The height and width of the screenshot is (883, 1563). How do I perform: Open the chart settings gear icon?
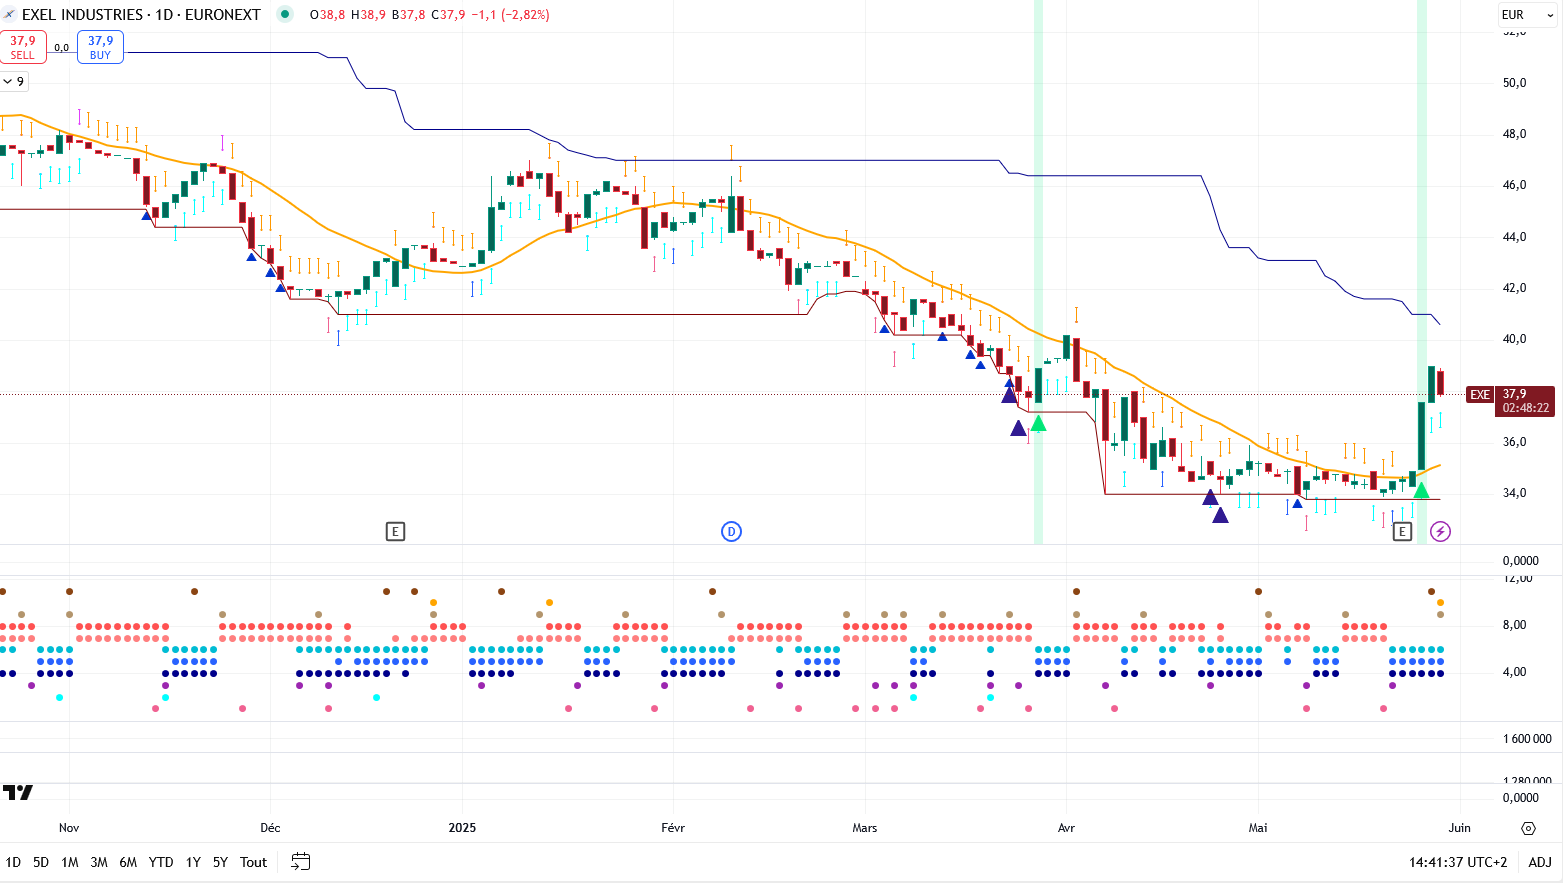(1528, 828)
